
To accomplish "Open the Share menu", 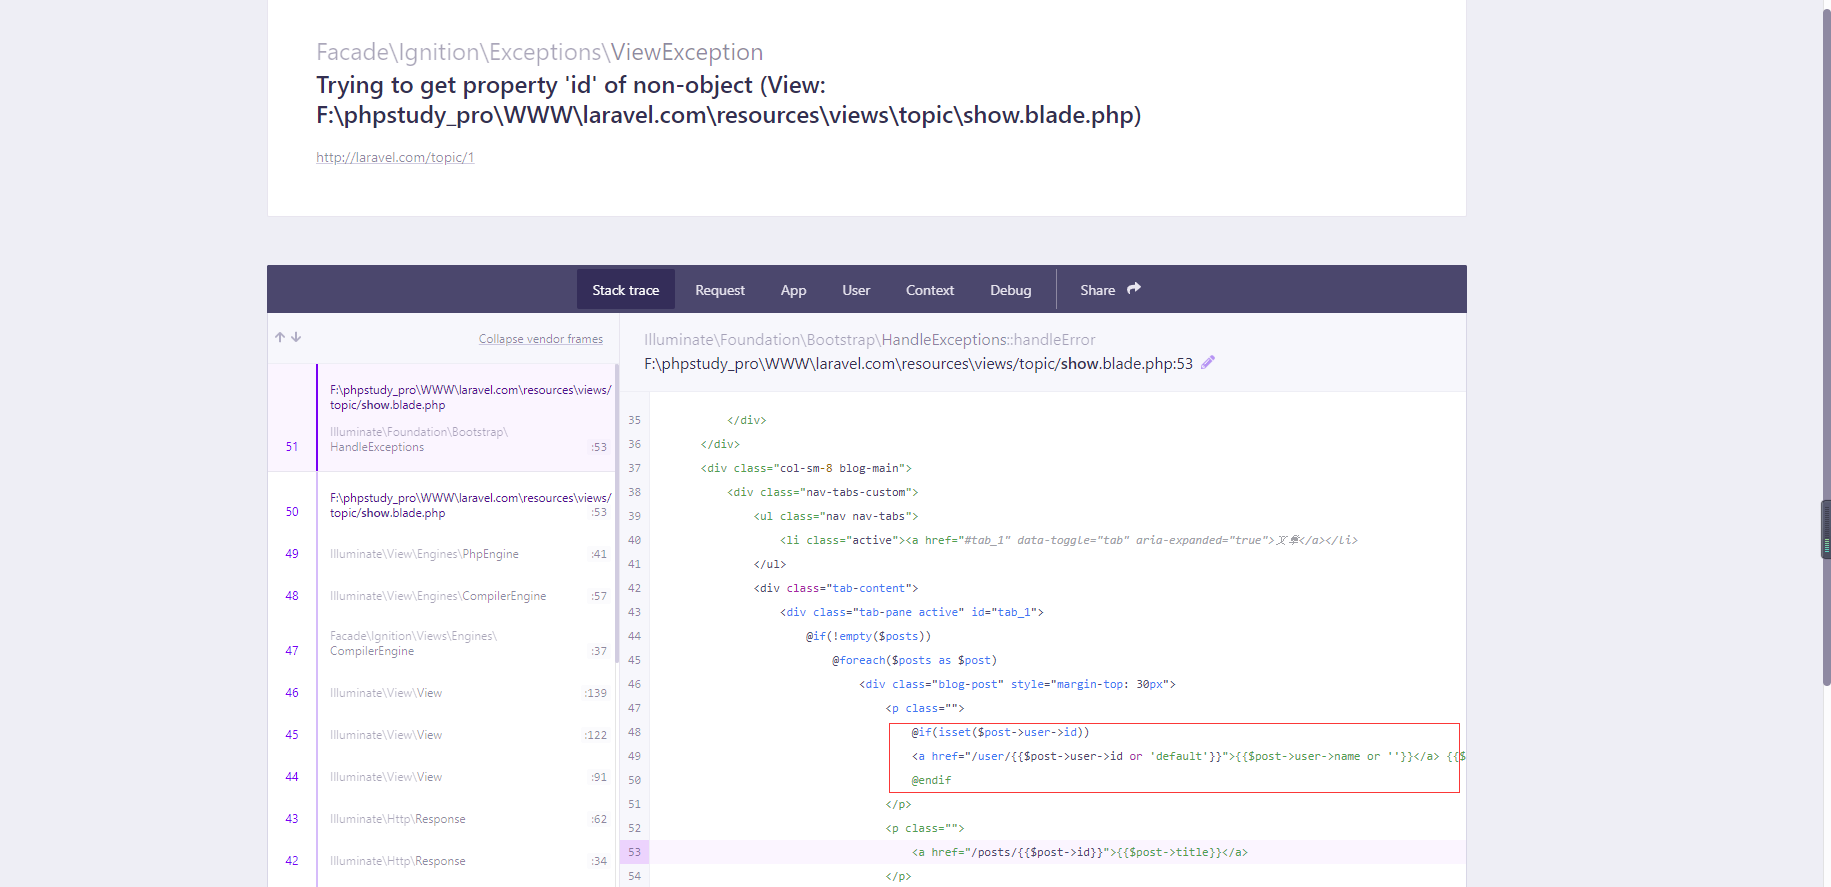I will 1110,290.
